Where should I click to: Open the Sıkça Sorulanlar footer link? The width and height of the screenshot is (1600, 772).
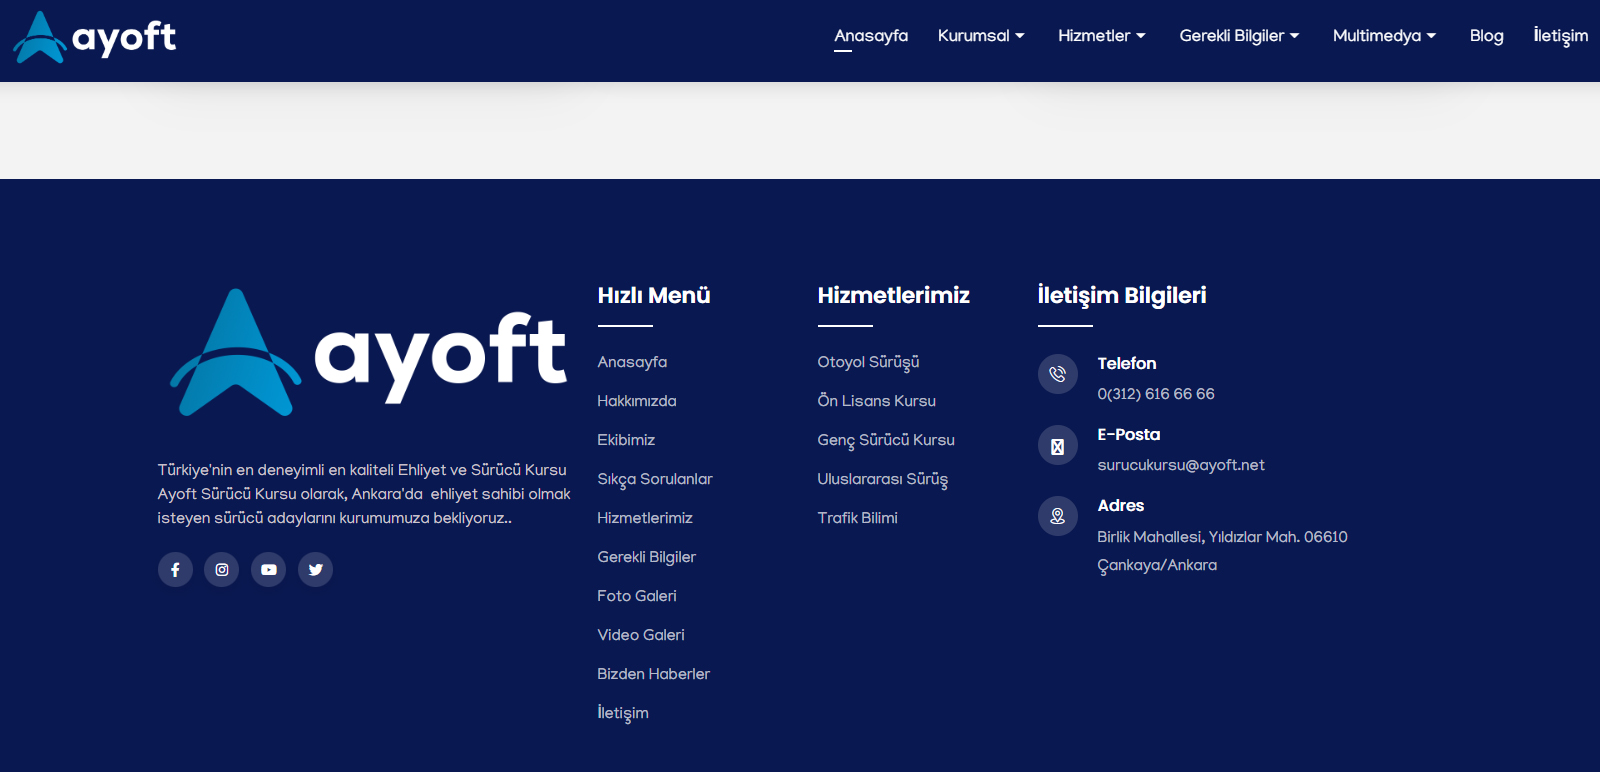click(x=655, y=479)
